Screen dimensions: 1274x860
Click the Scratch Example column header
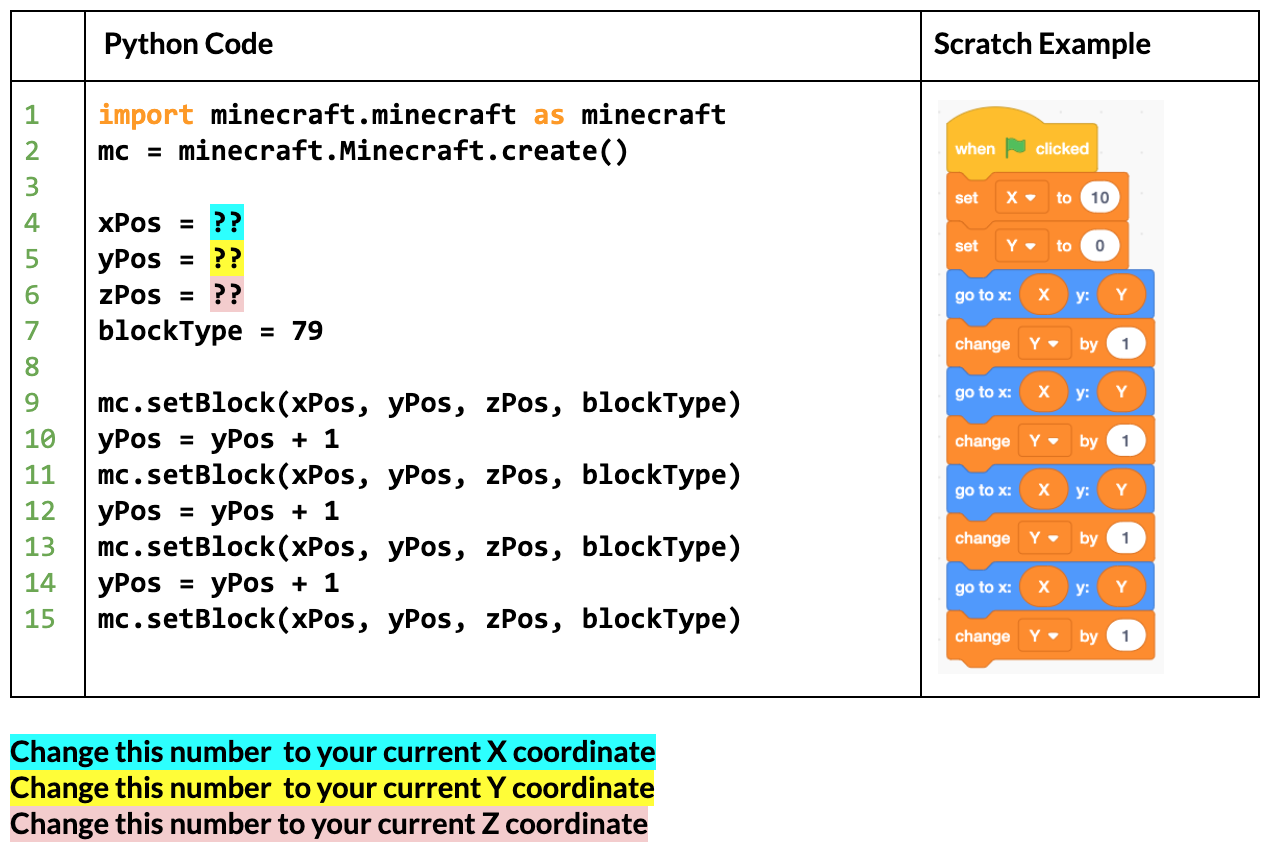coord(1042,44)
